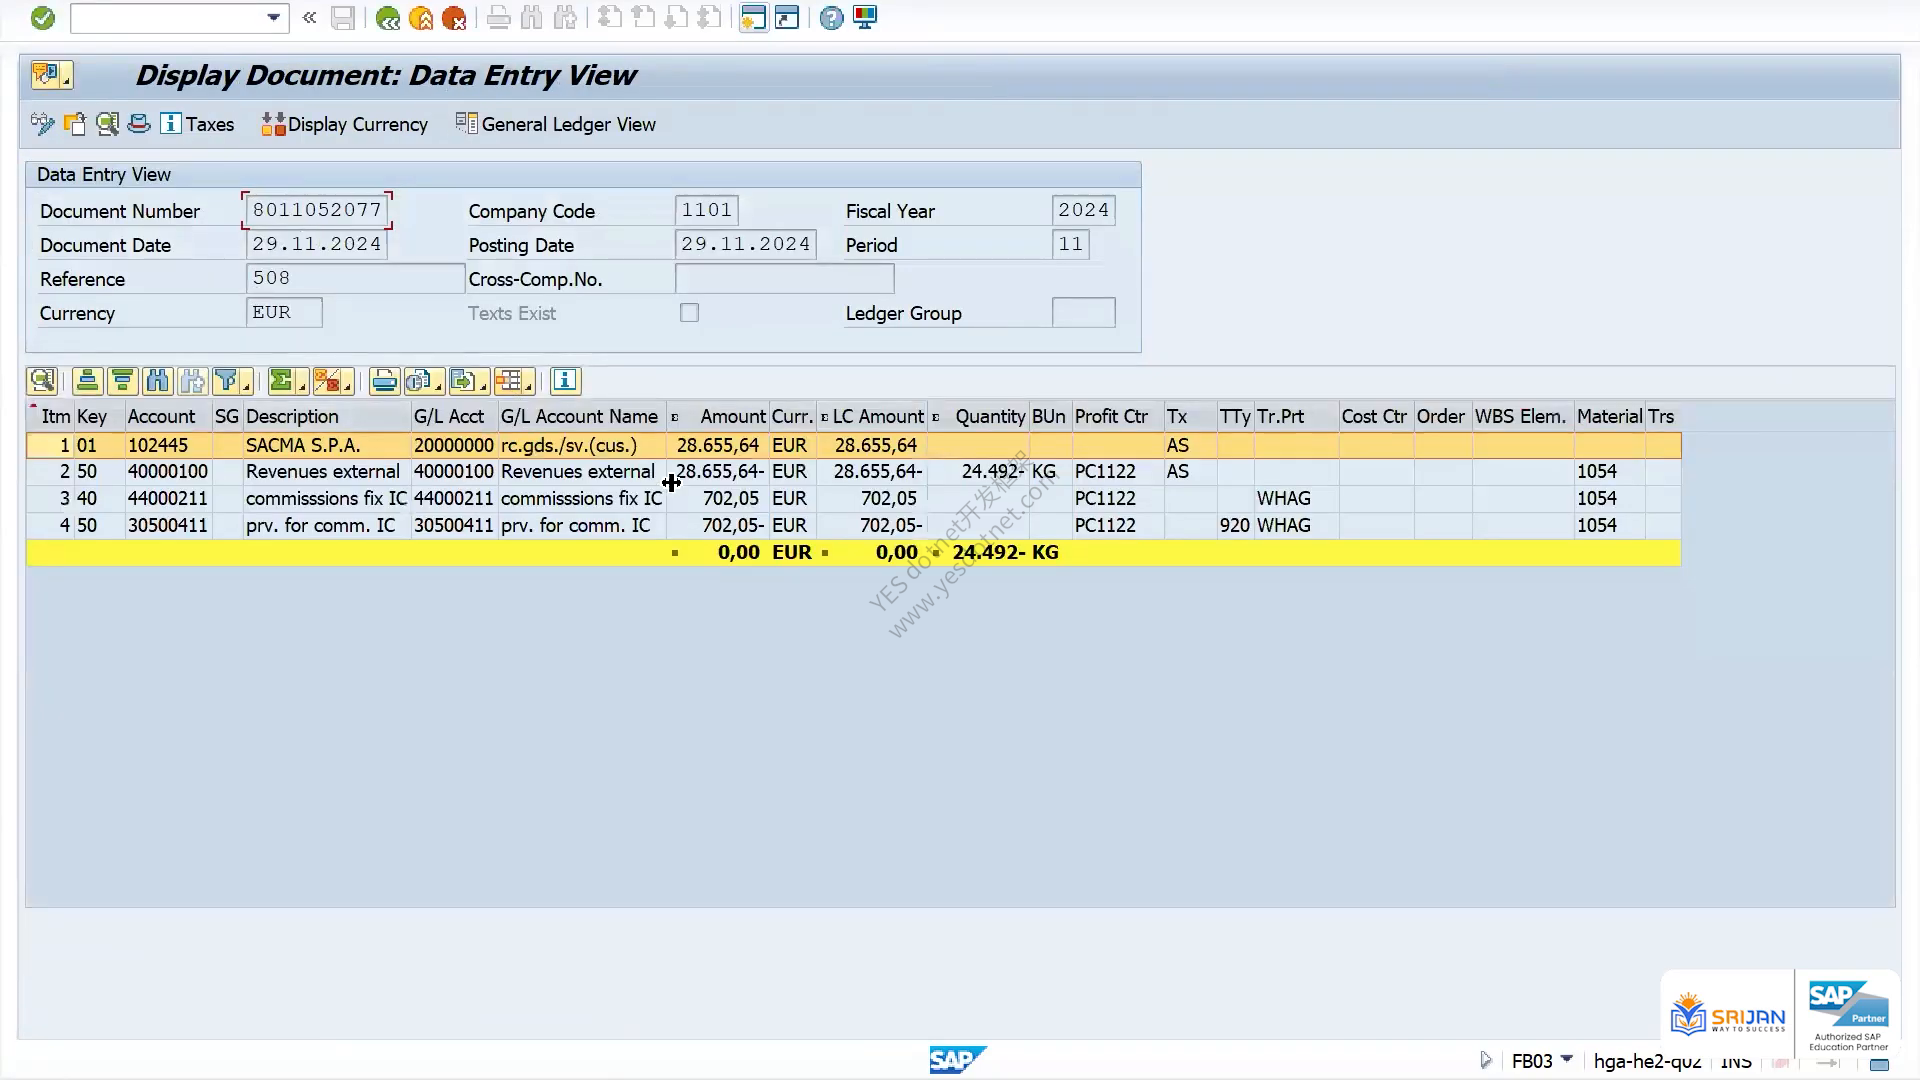The image size is (1920, 1080).
Task: Open the Export dropdown in grid toolbar
Action: click(468, 381)
